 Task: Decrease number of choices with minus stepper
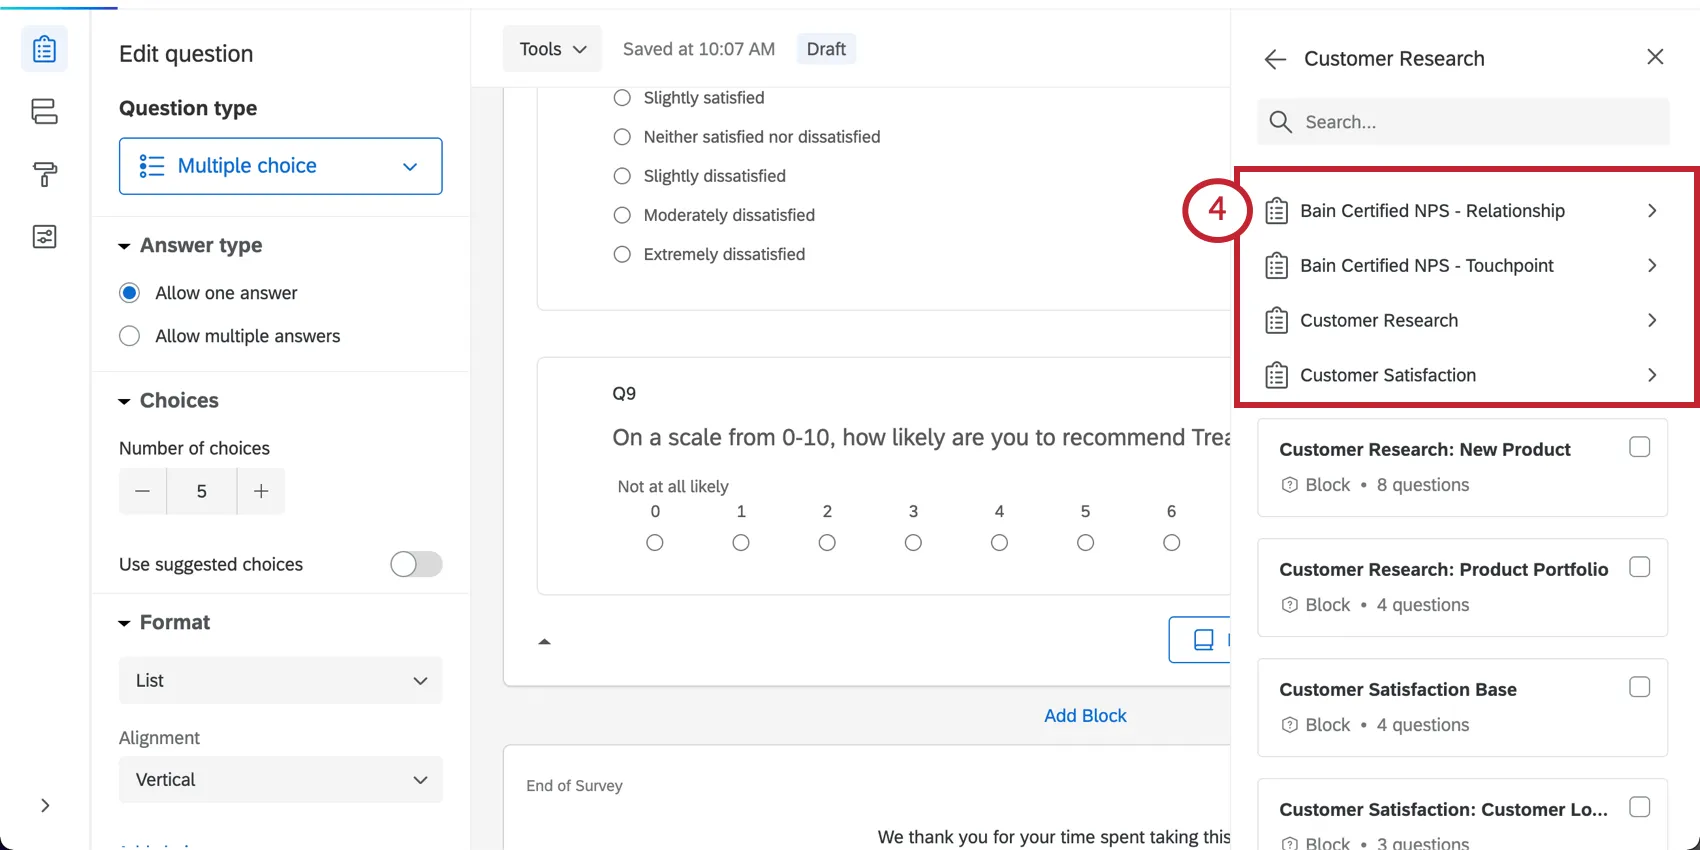pyautogui.click(x=142, y=491)
